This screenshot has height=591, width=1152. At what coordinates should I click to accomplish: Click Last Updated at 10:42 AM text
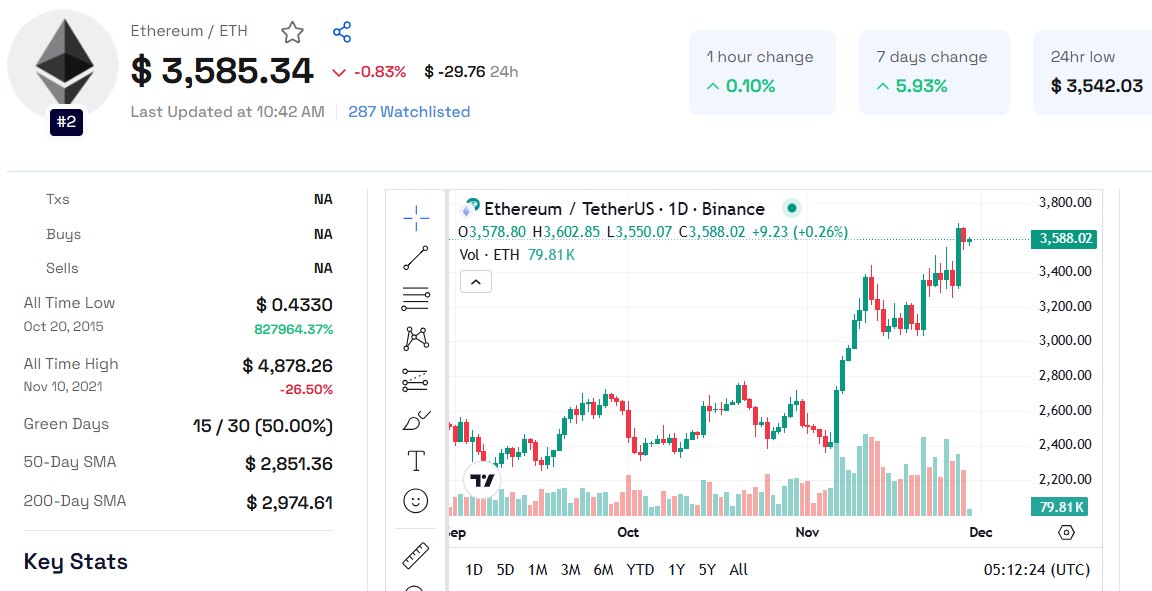[228, 112]
